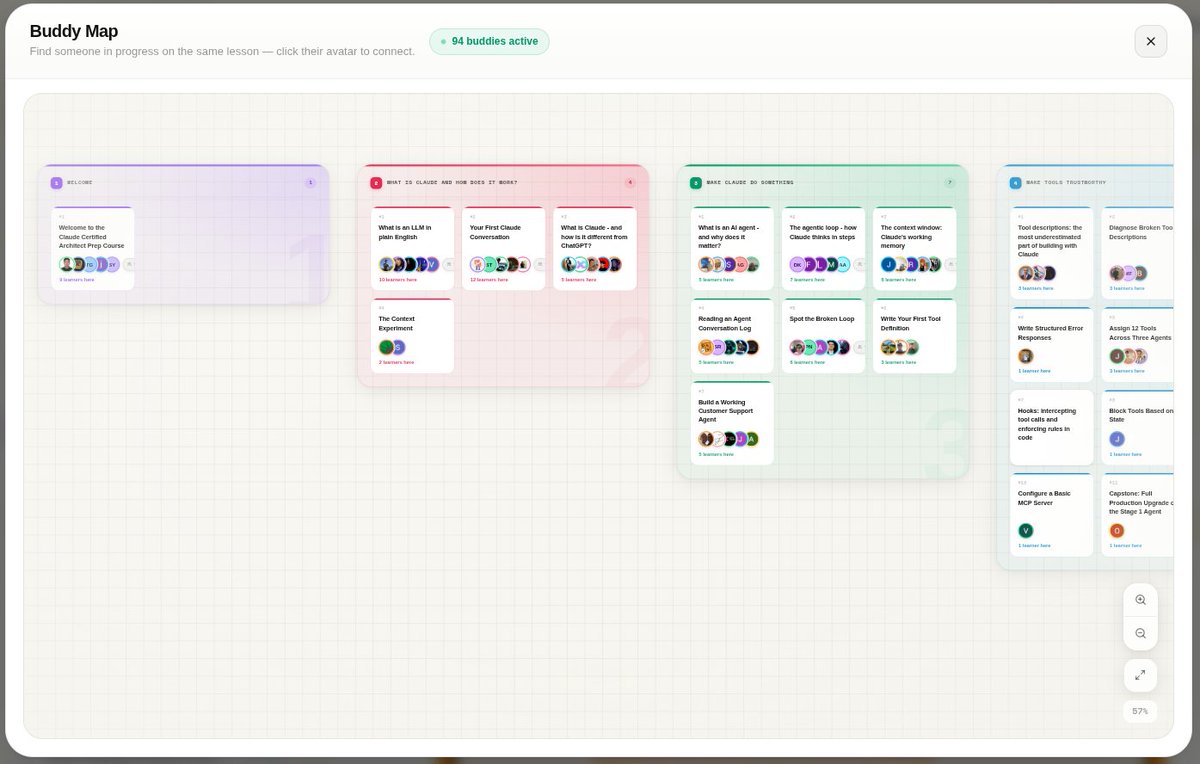1200x764 pixels.
Task: Click the DK avatar in The agentic loop card
Action: (797, 264)
